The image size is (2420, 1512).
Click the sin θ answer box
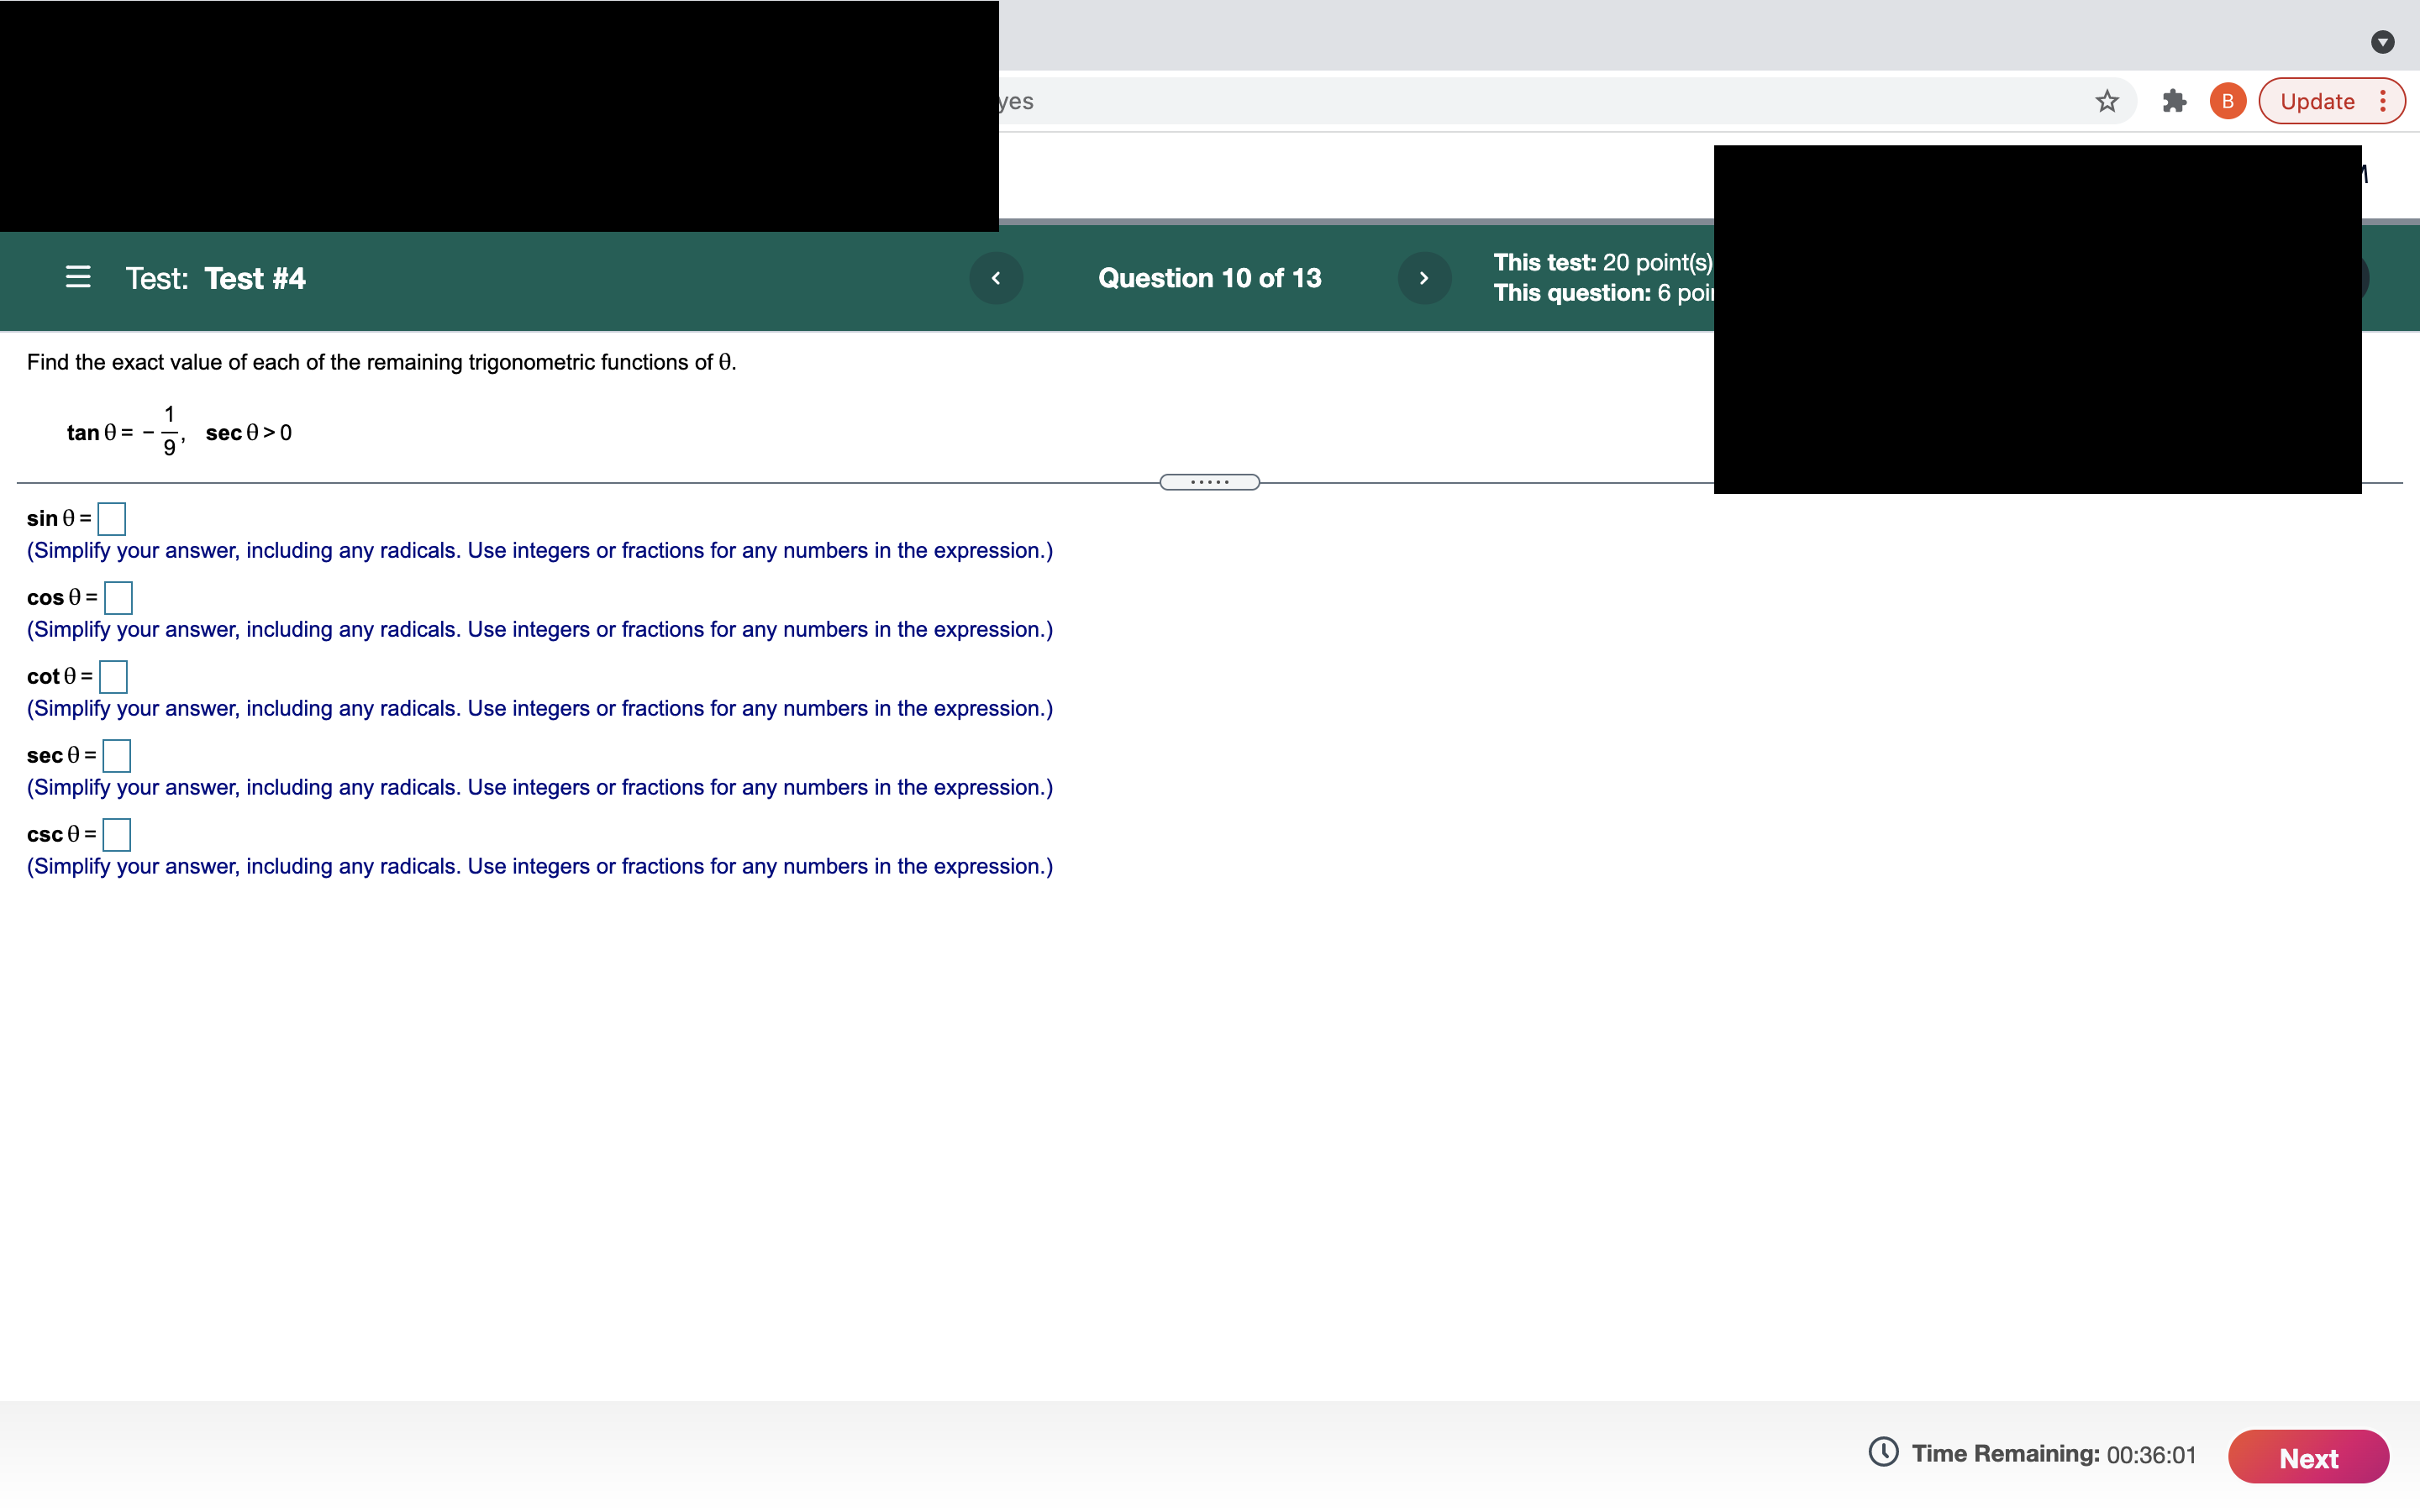[x=112, y=519]
